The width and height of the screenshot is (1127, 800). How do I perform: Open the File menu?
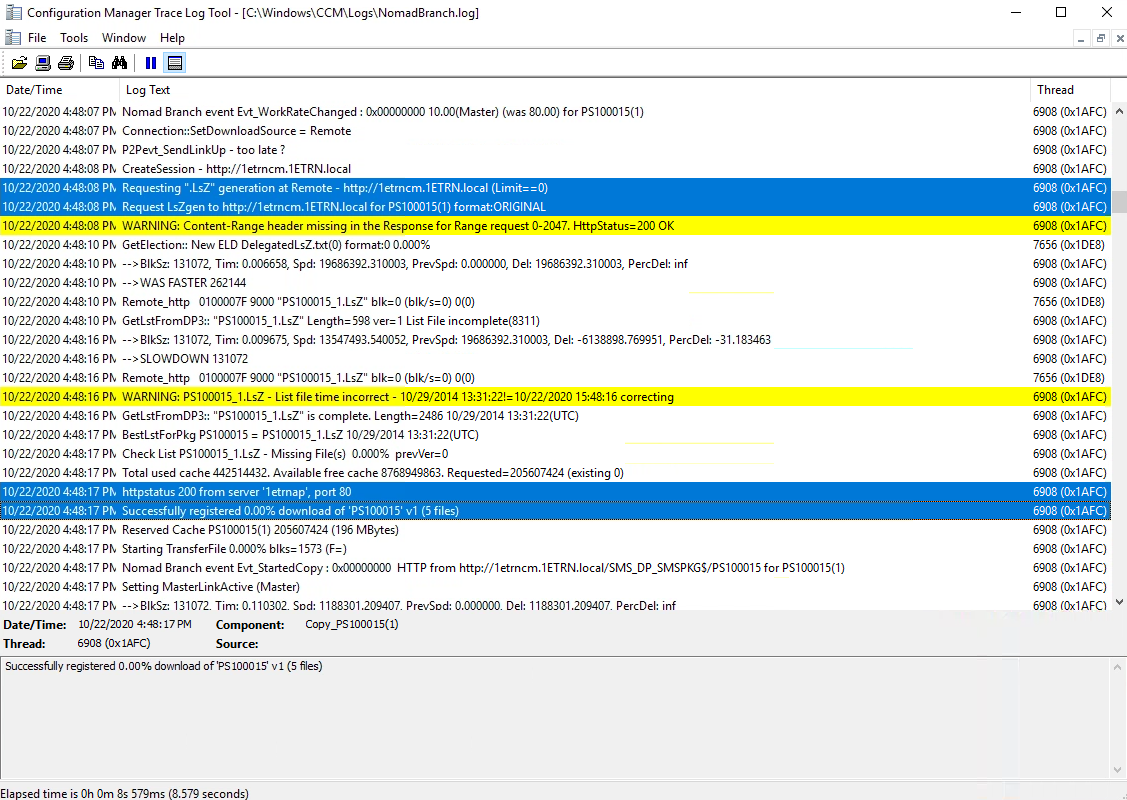[37, 38]
